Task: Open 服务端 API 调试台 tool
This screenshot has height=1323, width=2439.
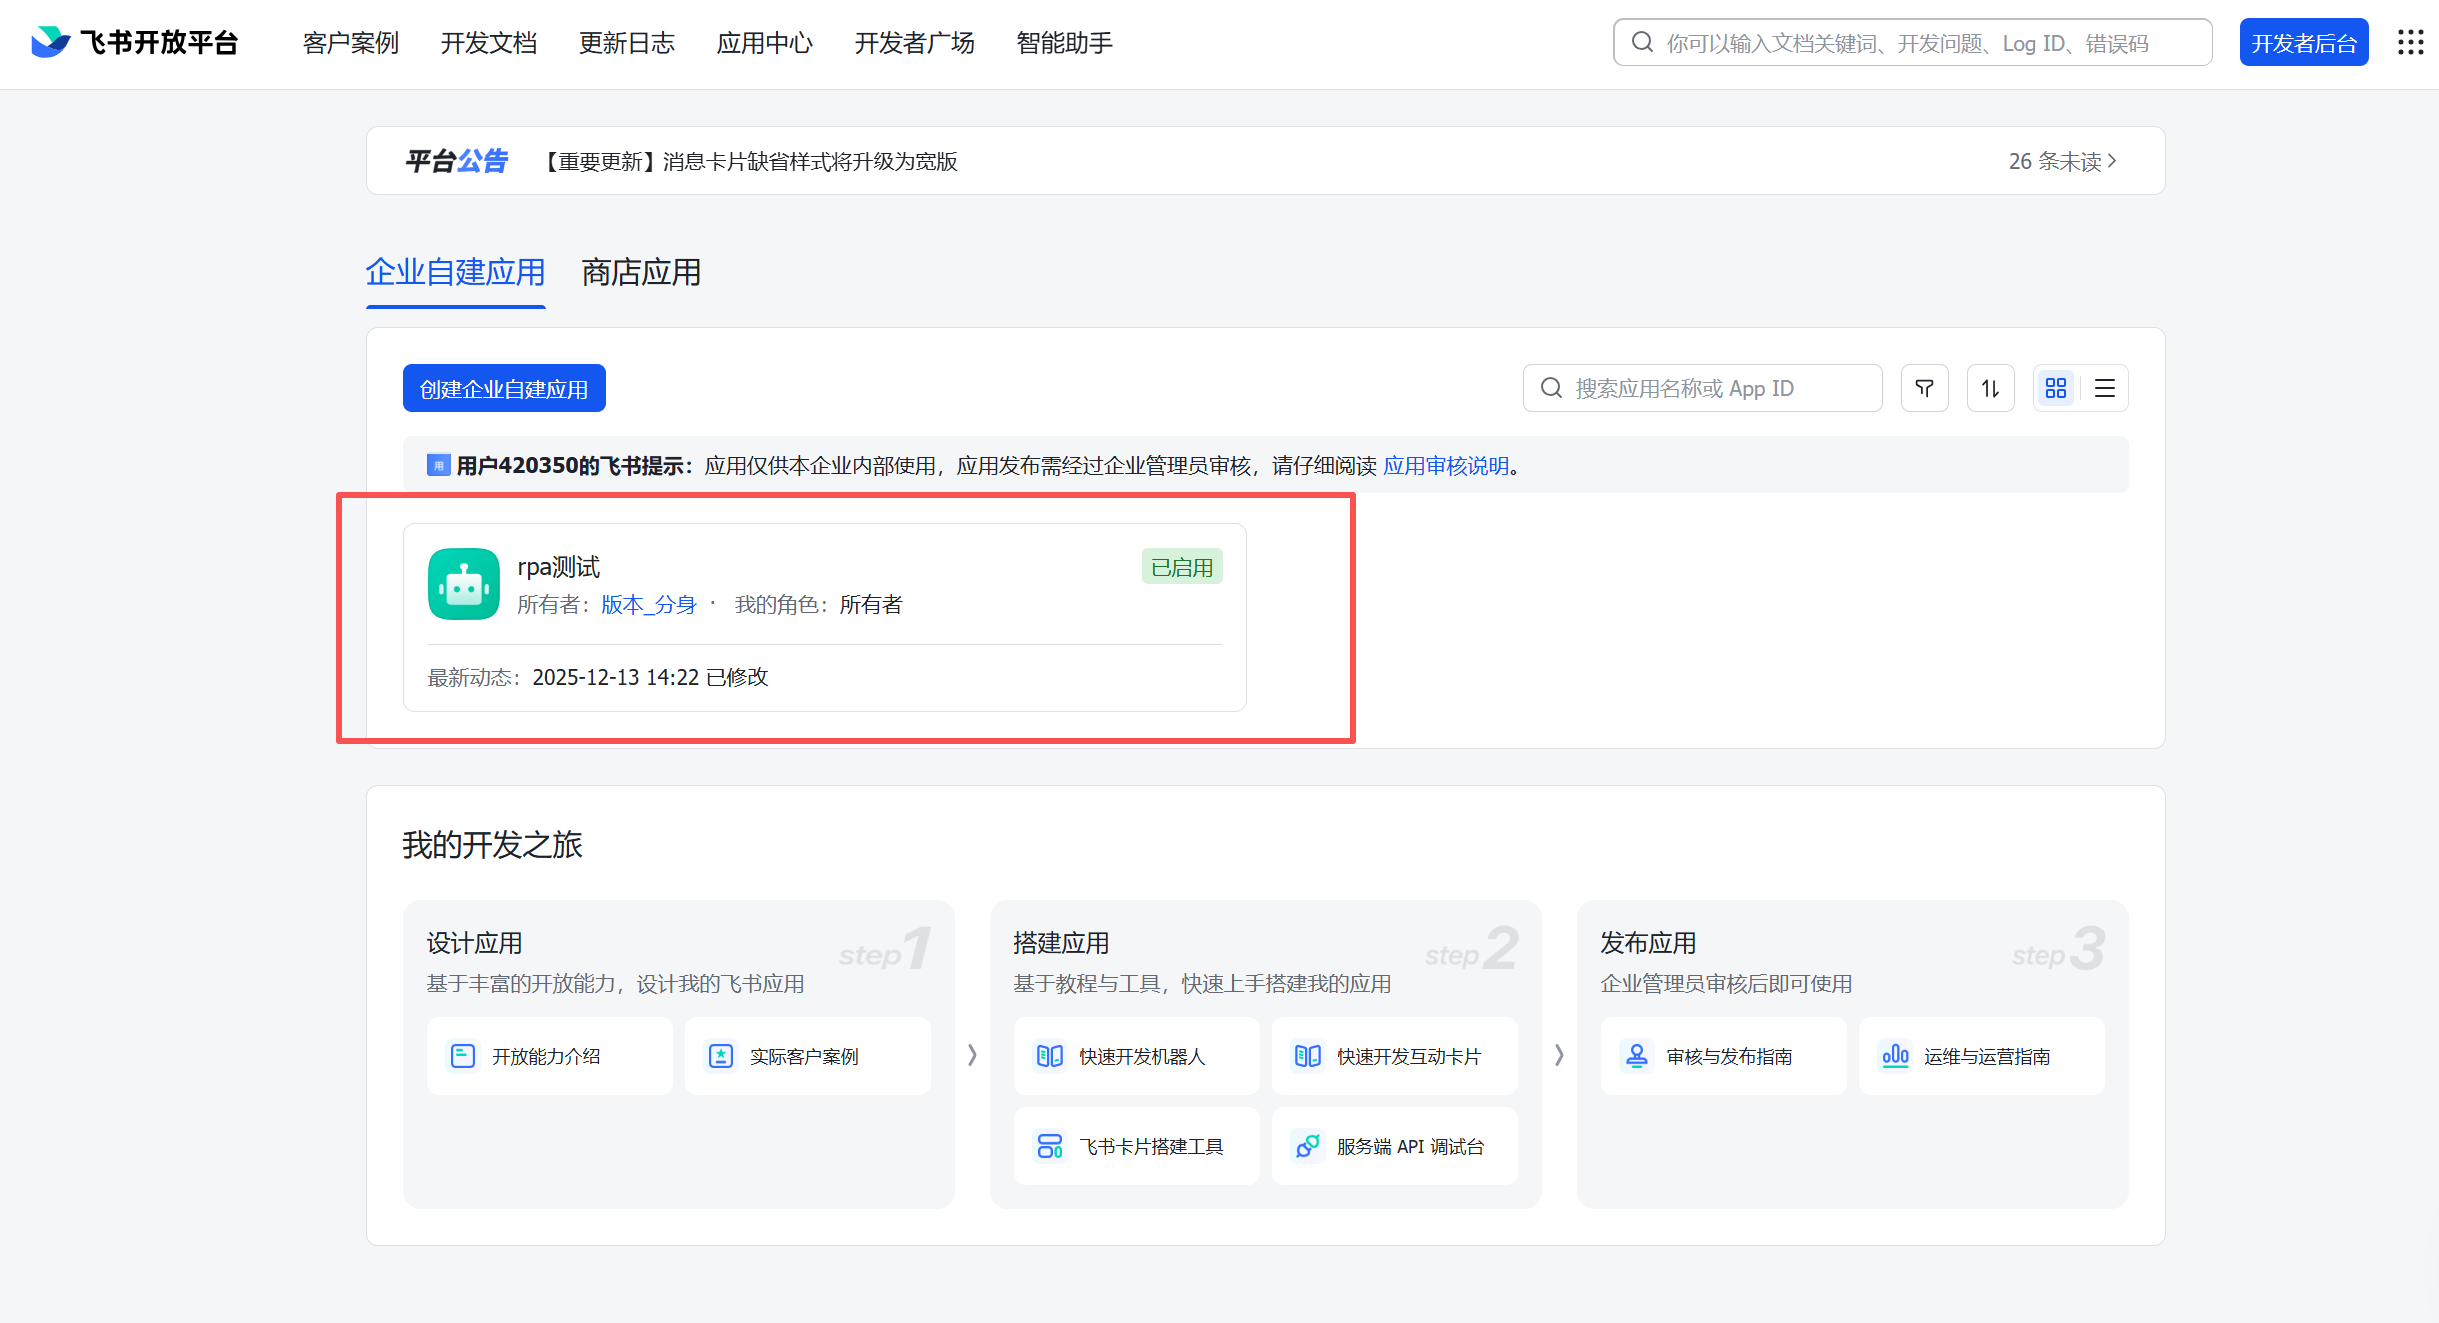Action: (x=1394, y=1146)
